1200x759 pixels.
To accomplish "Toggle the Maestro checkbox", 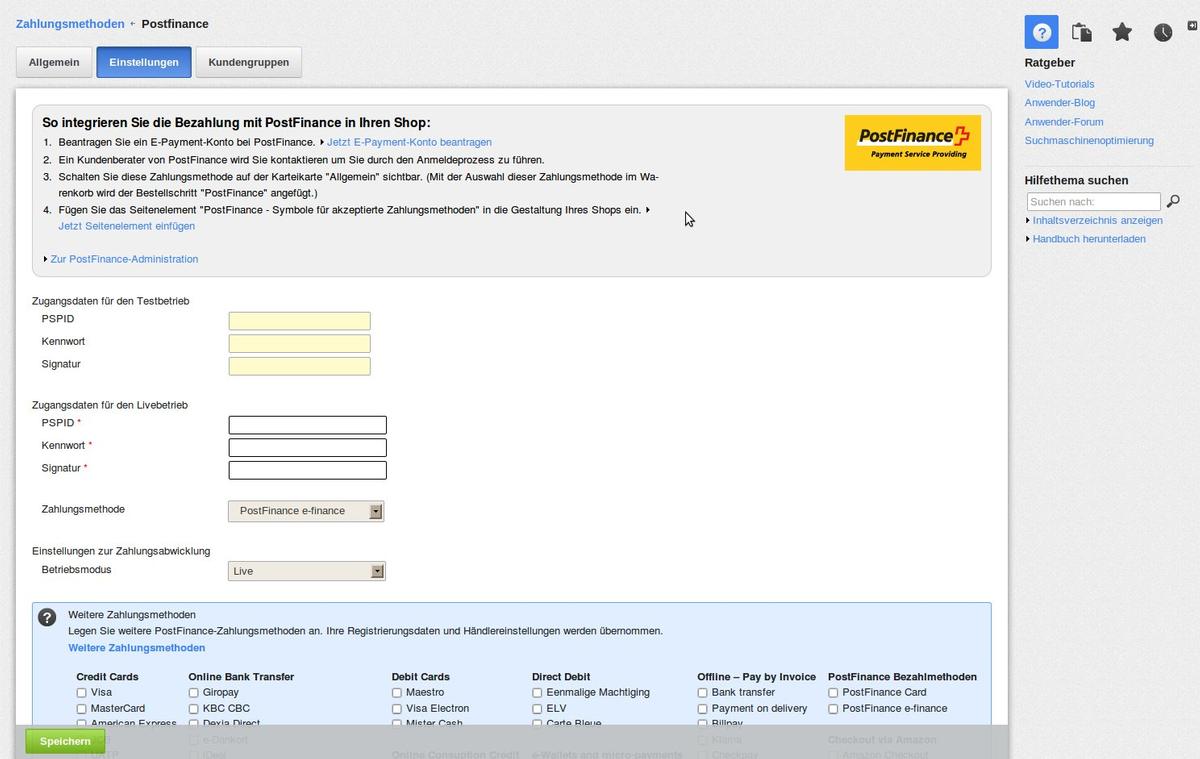I will click(397, 692).
